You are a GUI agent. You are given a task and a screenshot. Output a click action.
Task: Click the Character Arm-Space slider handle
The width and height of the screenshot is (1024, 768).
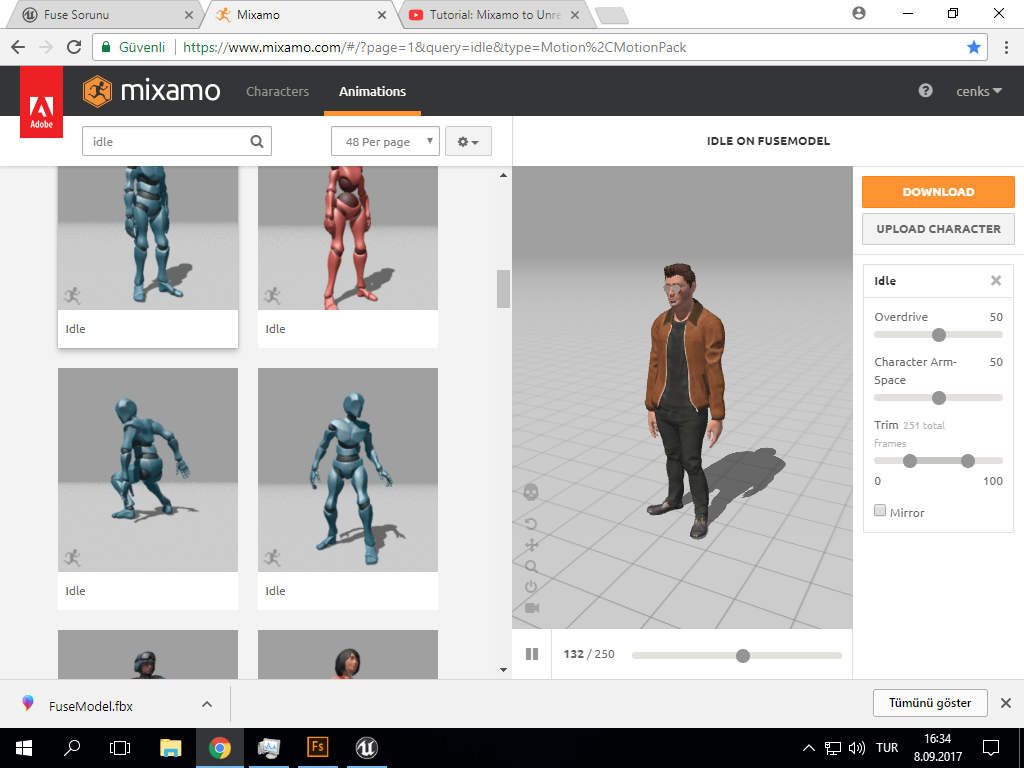(x=939, y=398)
